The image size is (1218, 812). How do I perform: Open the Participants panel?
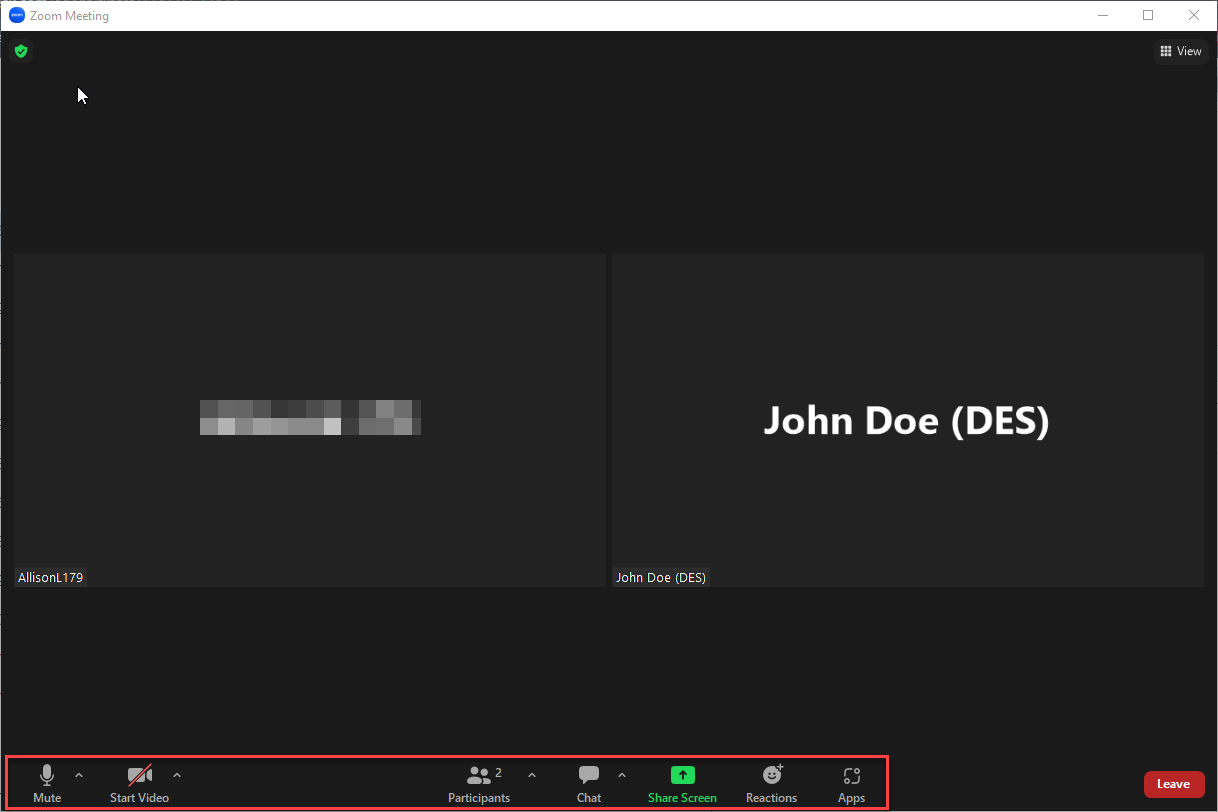[x=480, y=784]
